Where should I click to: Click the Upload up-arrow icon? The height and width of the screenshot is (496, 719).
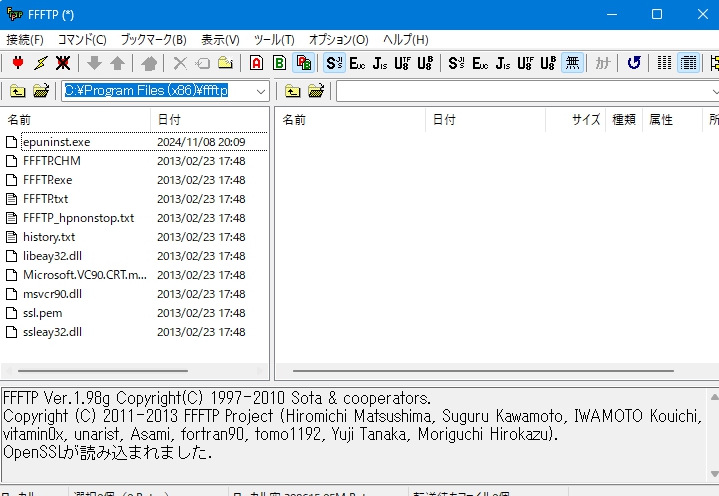117,63
